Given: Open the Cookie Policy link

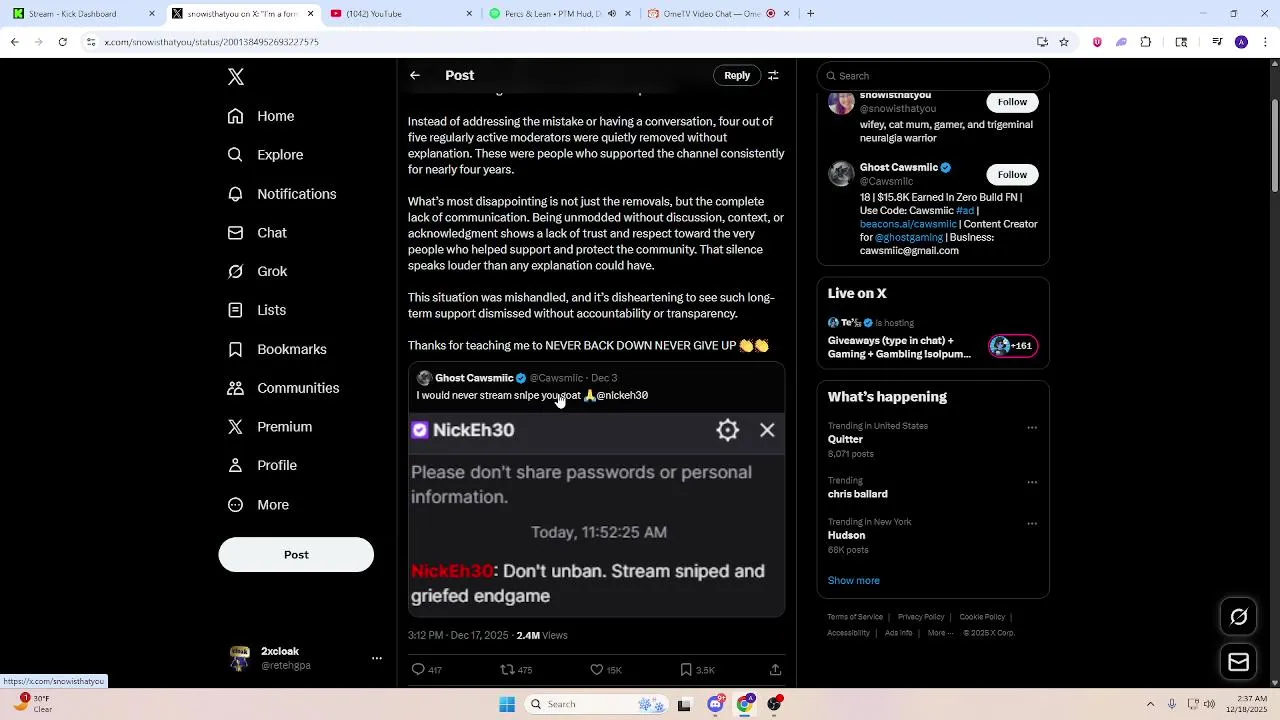Looking at the screenshot, I should click(x=982, y=617).
